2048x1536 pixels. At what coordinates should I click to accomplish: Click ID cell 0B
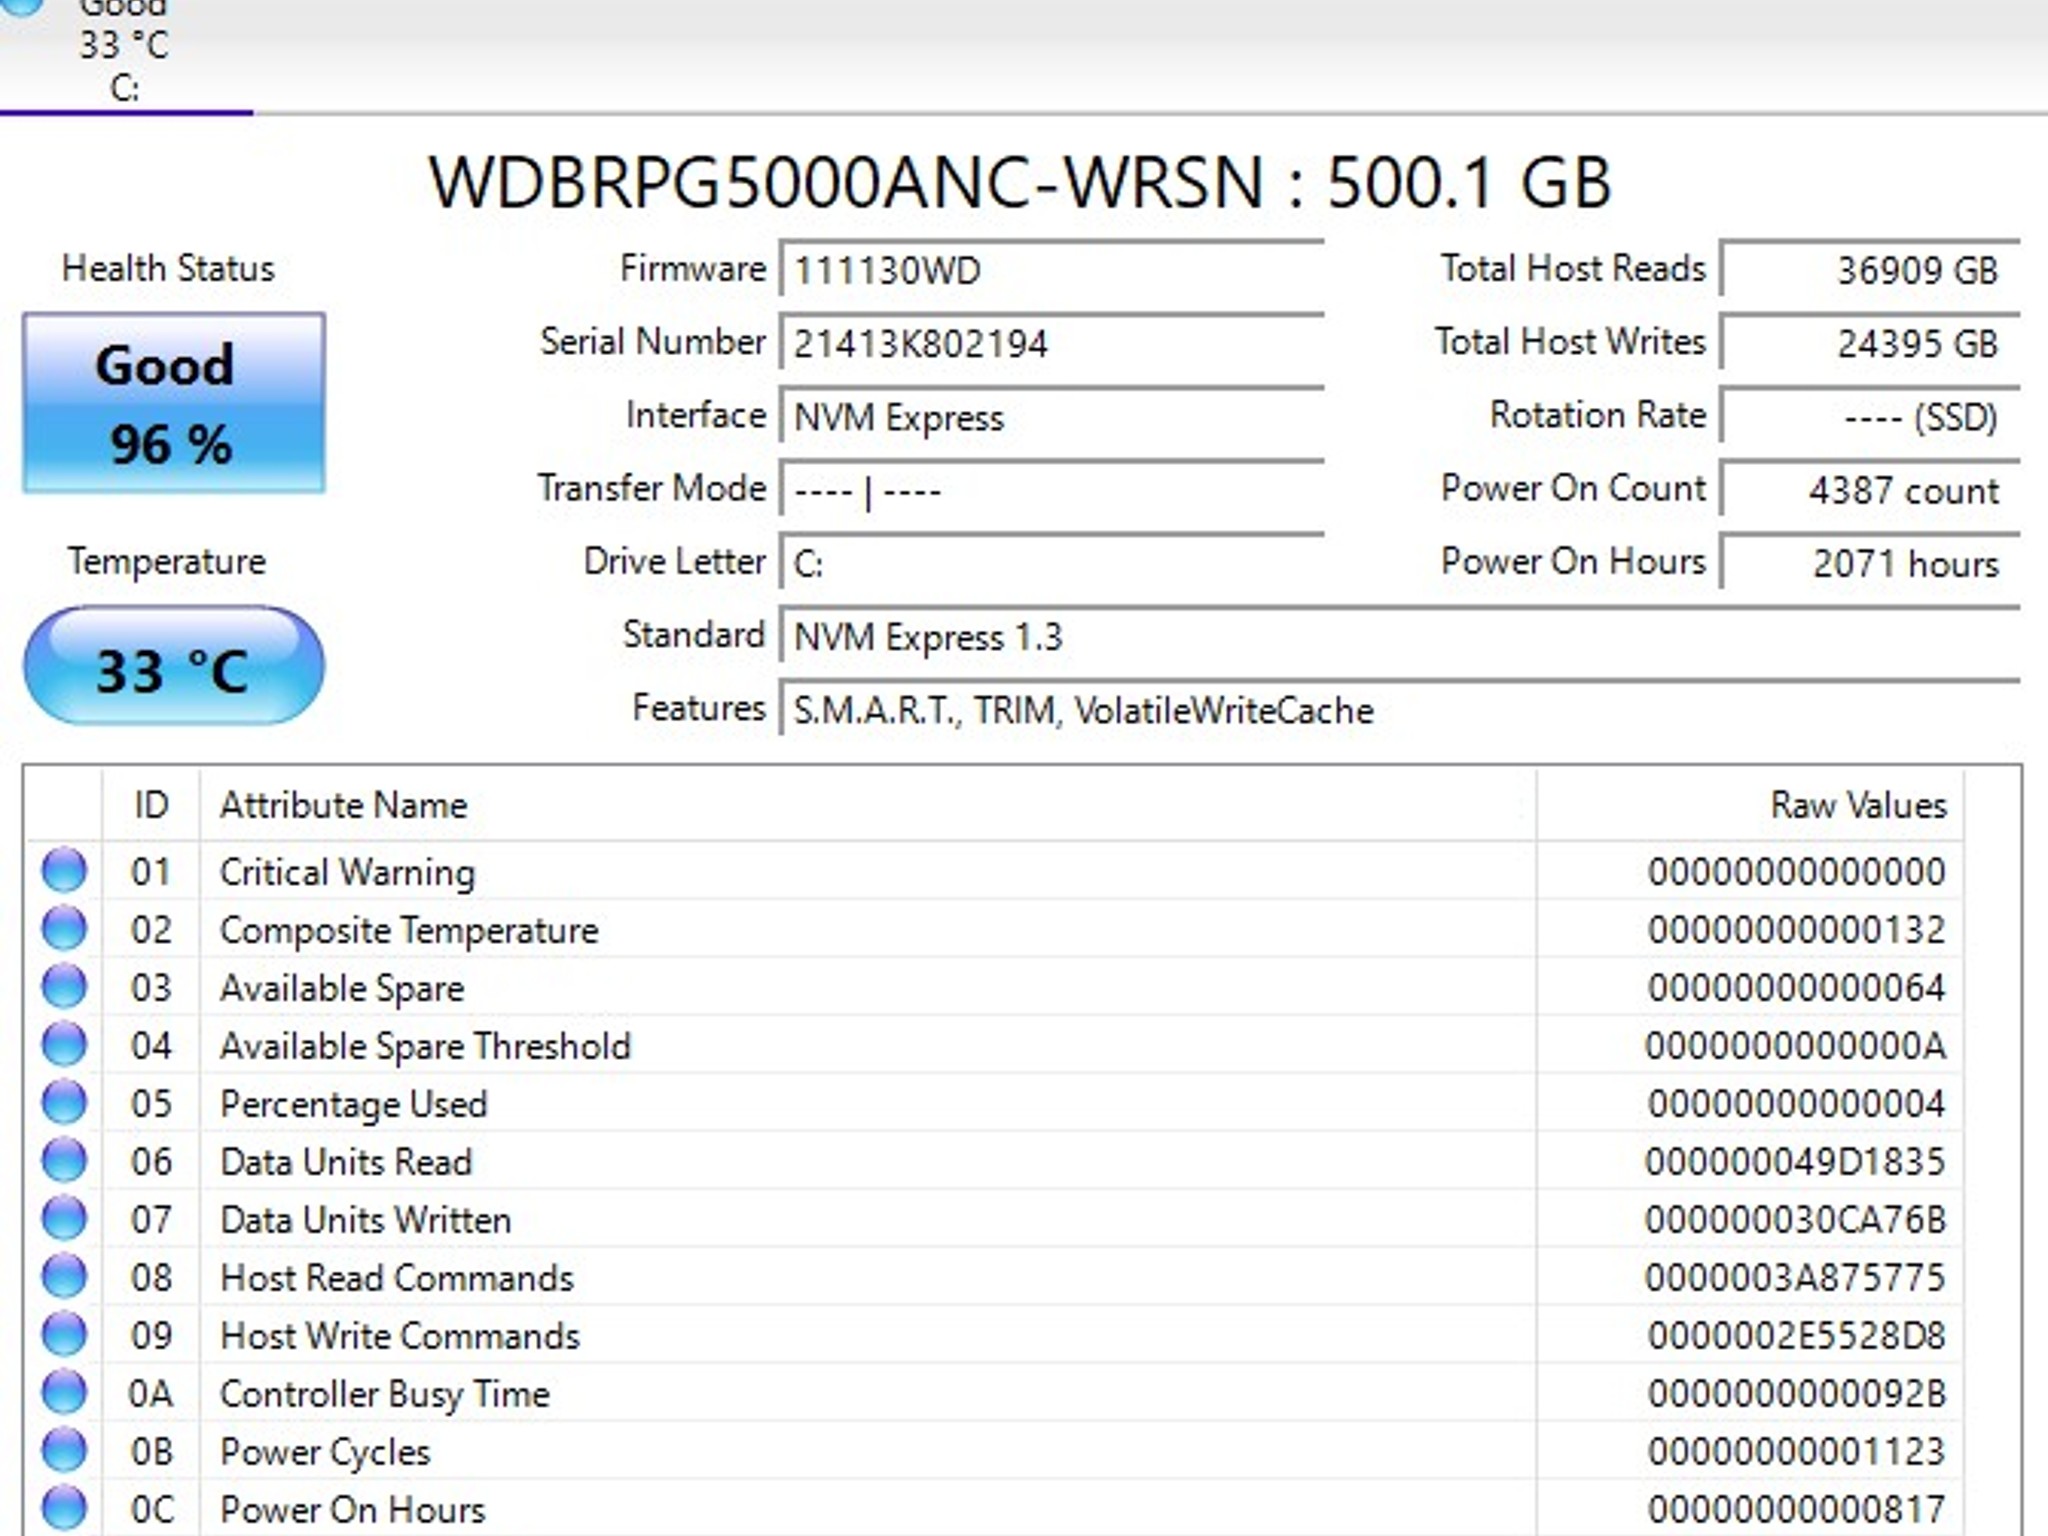point(151,1452)
